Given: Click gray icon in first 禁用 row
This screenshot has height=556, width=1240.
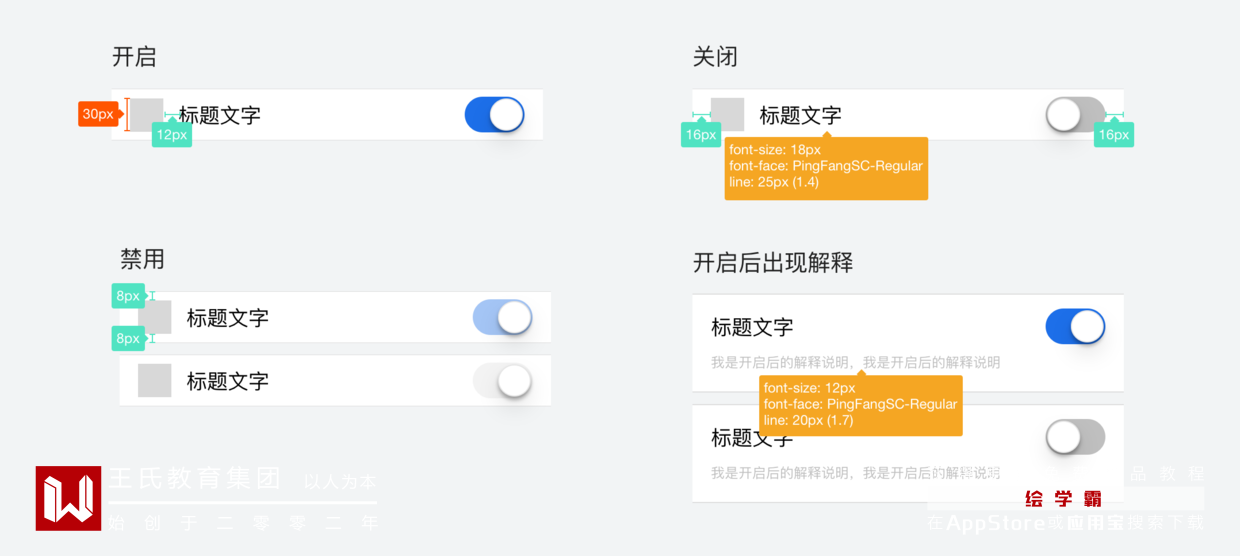Looking at the screenshot, I should click(x=155, y=318).
